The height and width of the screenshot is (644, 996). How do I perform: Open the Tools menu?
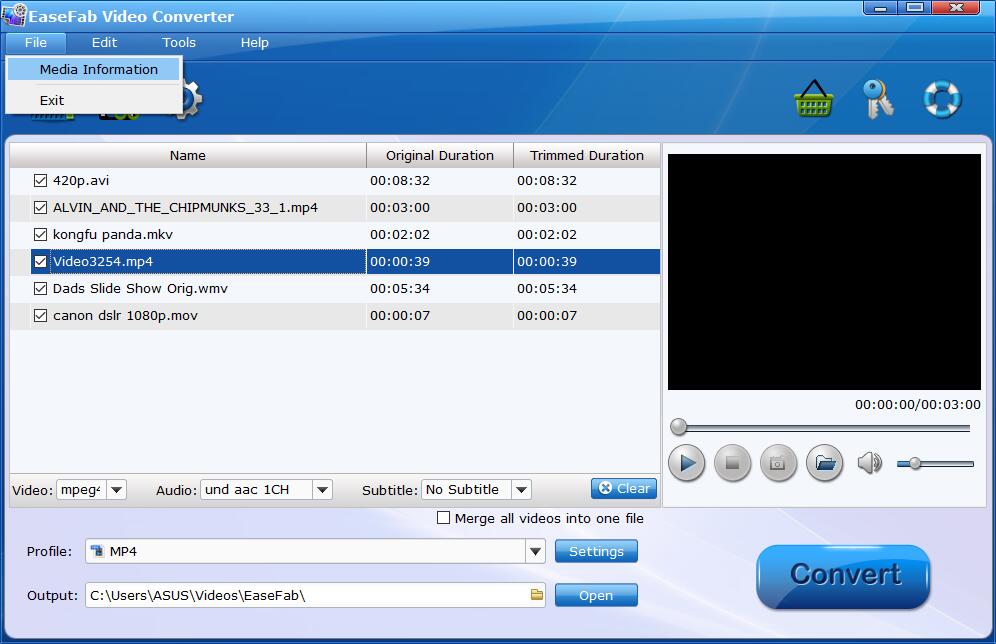pyautogui.click(x=179, y=43)
